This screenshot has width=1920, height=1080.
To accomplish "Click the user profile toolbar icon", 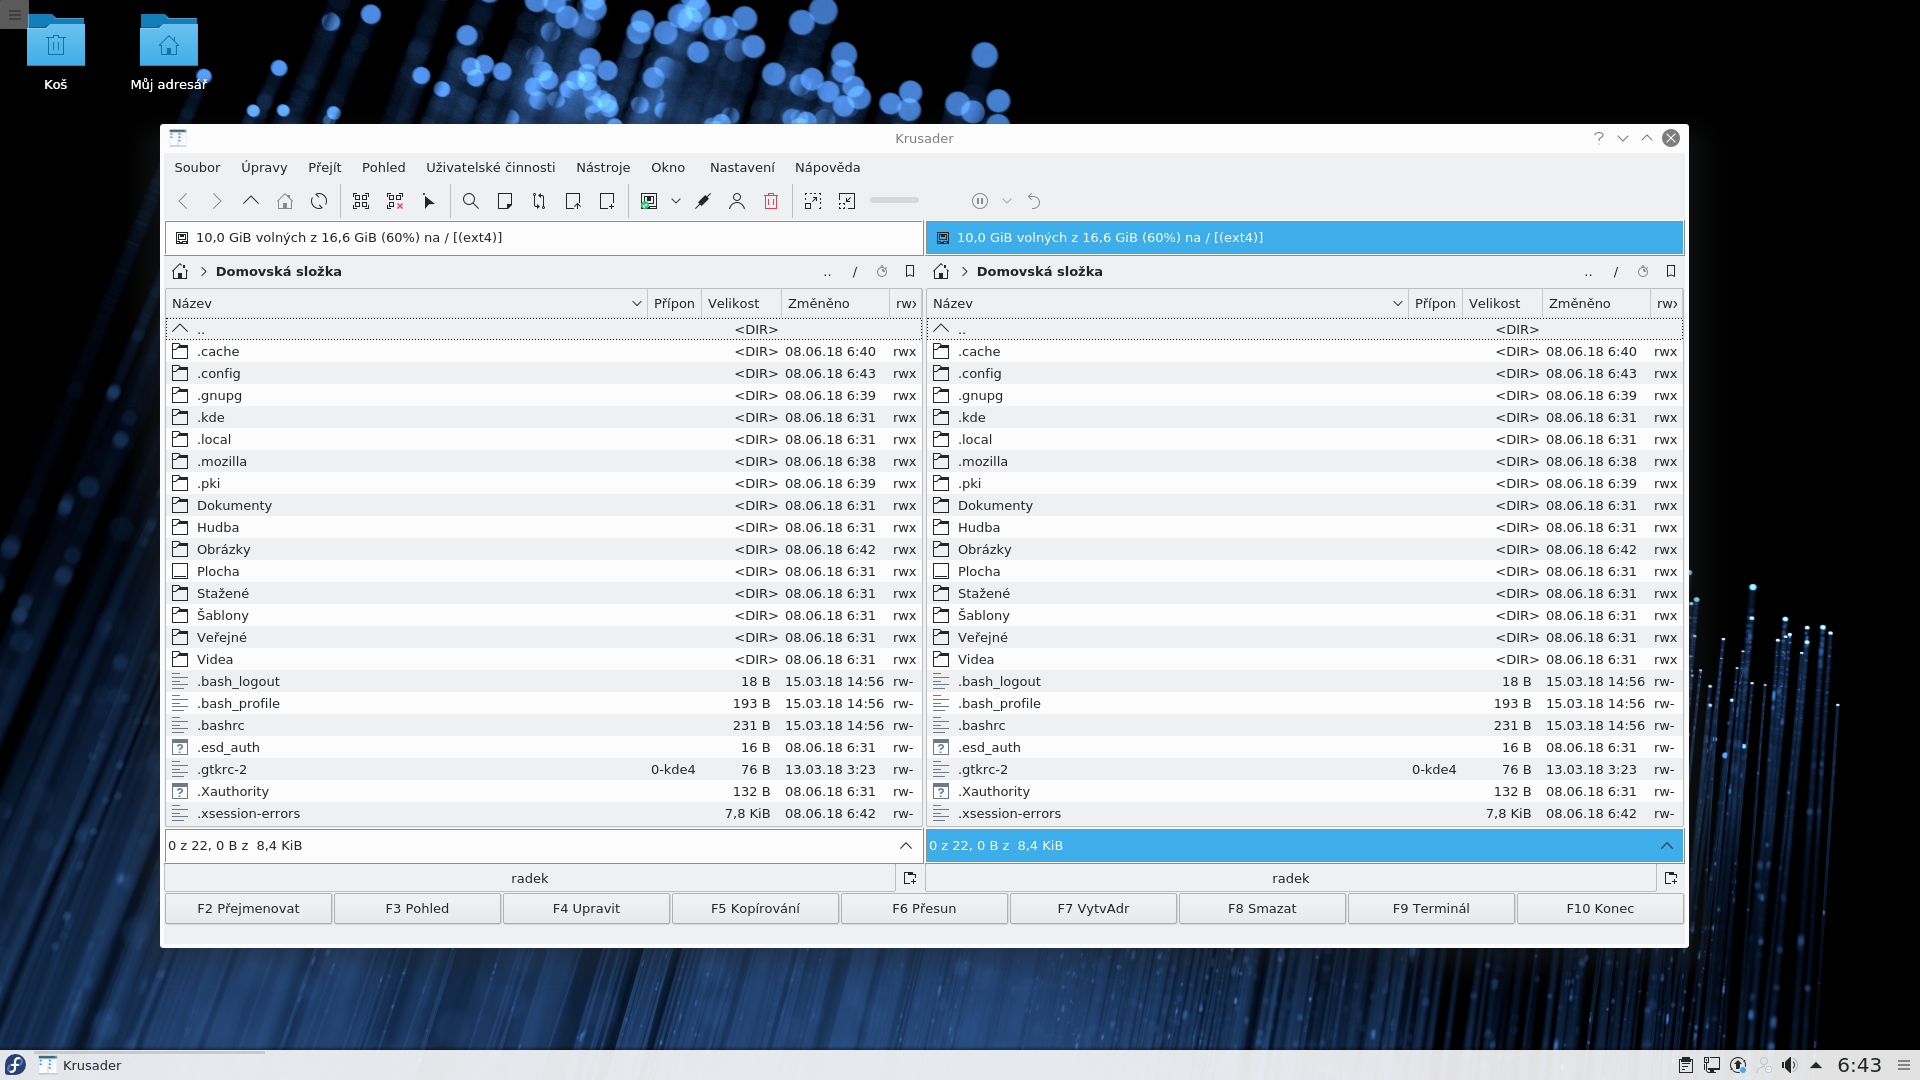I will (737, 201).
